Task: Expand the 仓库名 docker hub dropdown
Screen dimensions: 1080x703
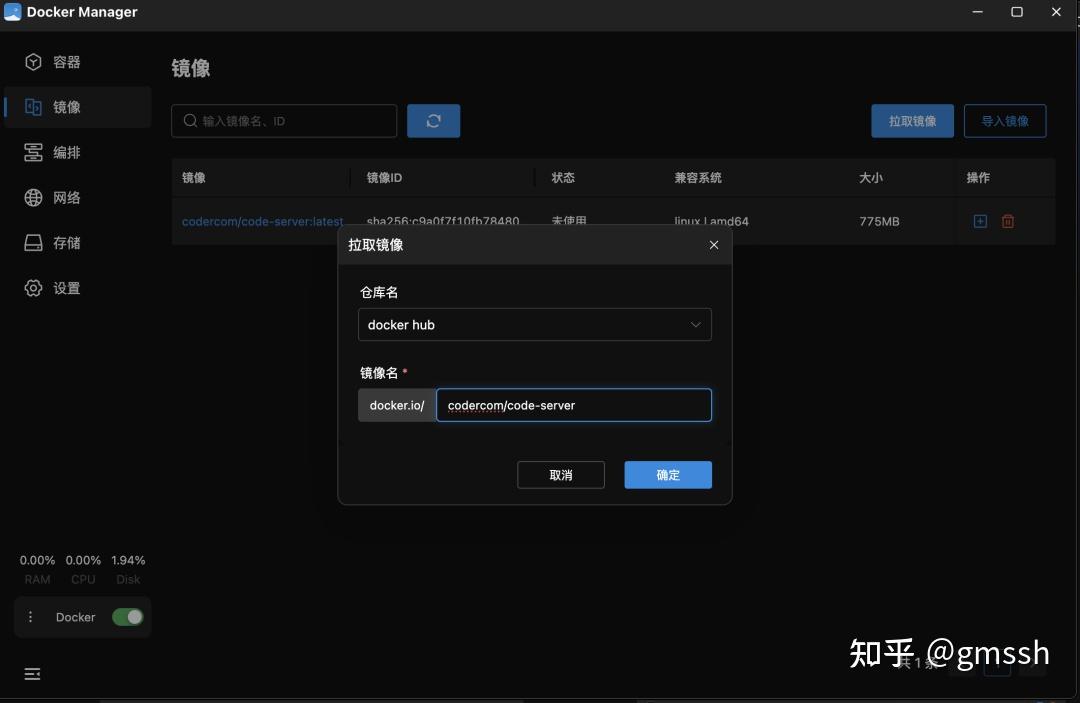Action: 534,324
